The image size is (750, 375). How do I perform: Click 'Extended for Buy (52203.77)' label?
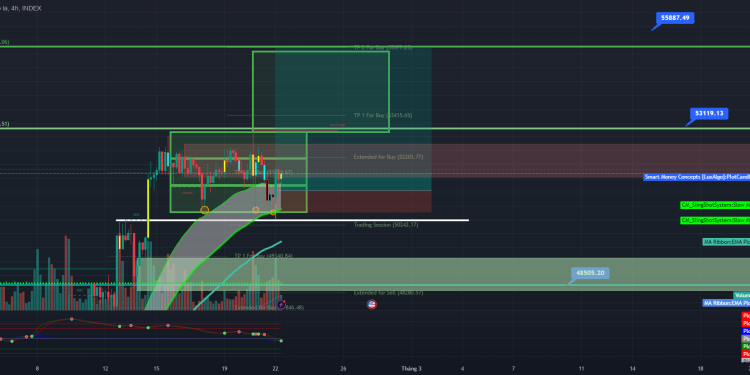[x=388, y=157]
